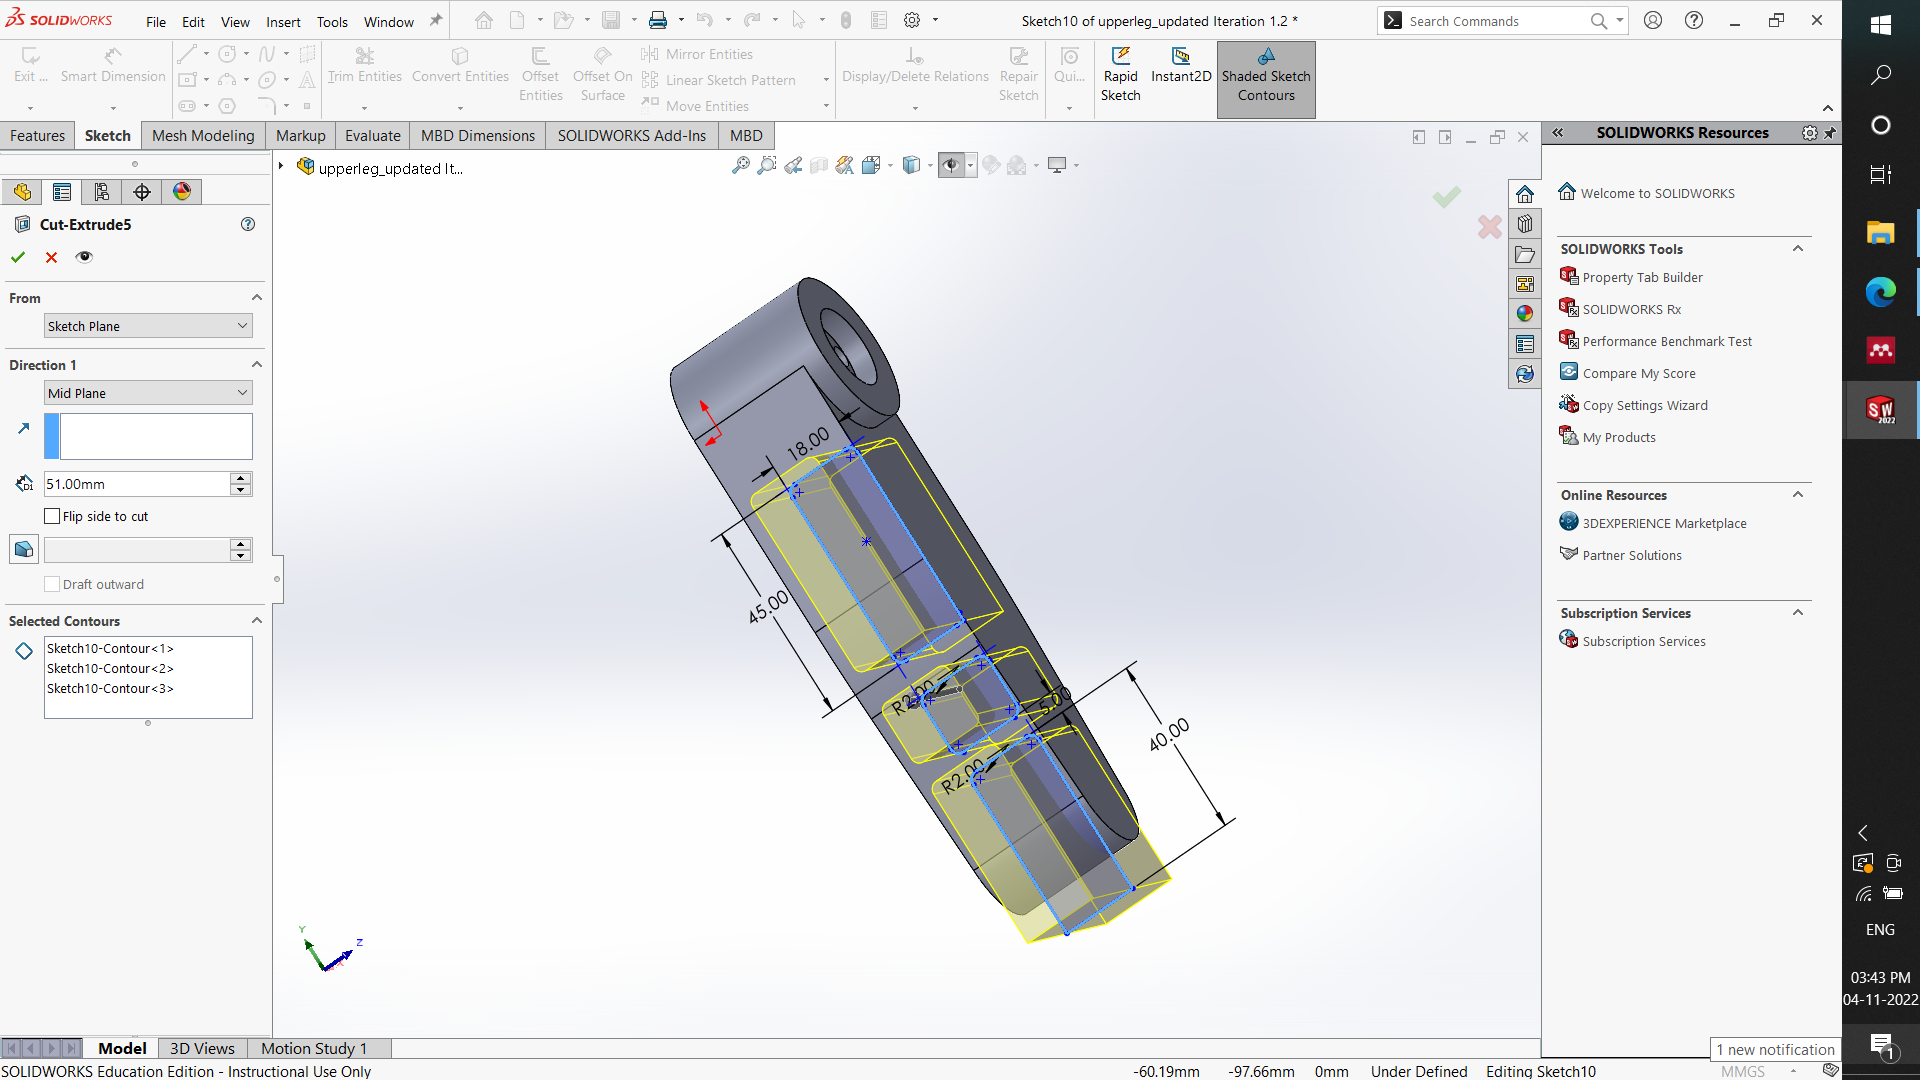Open the Trim Entities tool
Screen dimensions: 1920x1080
click(364, 66)
